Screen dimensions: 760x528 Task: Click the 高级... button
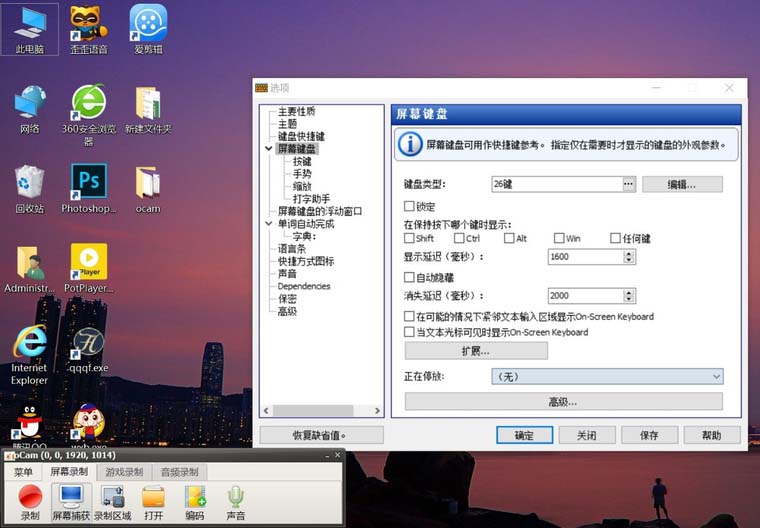pyautogui.click(x=563, y=402)
